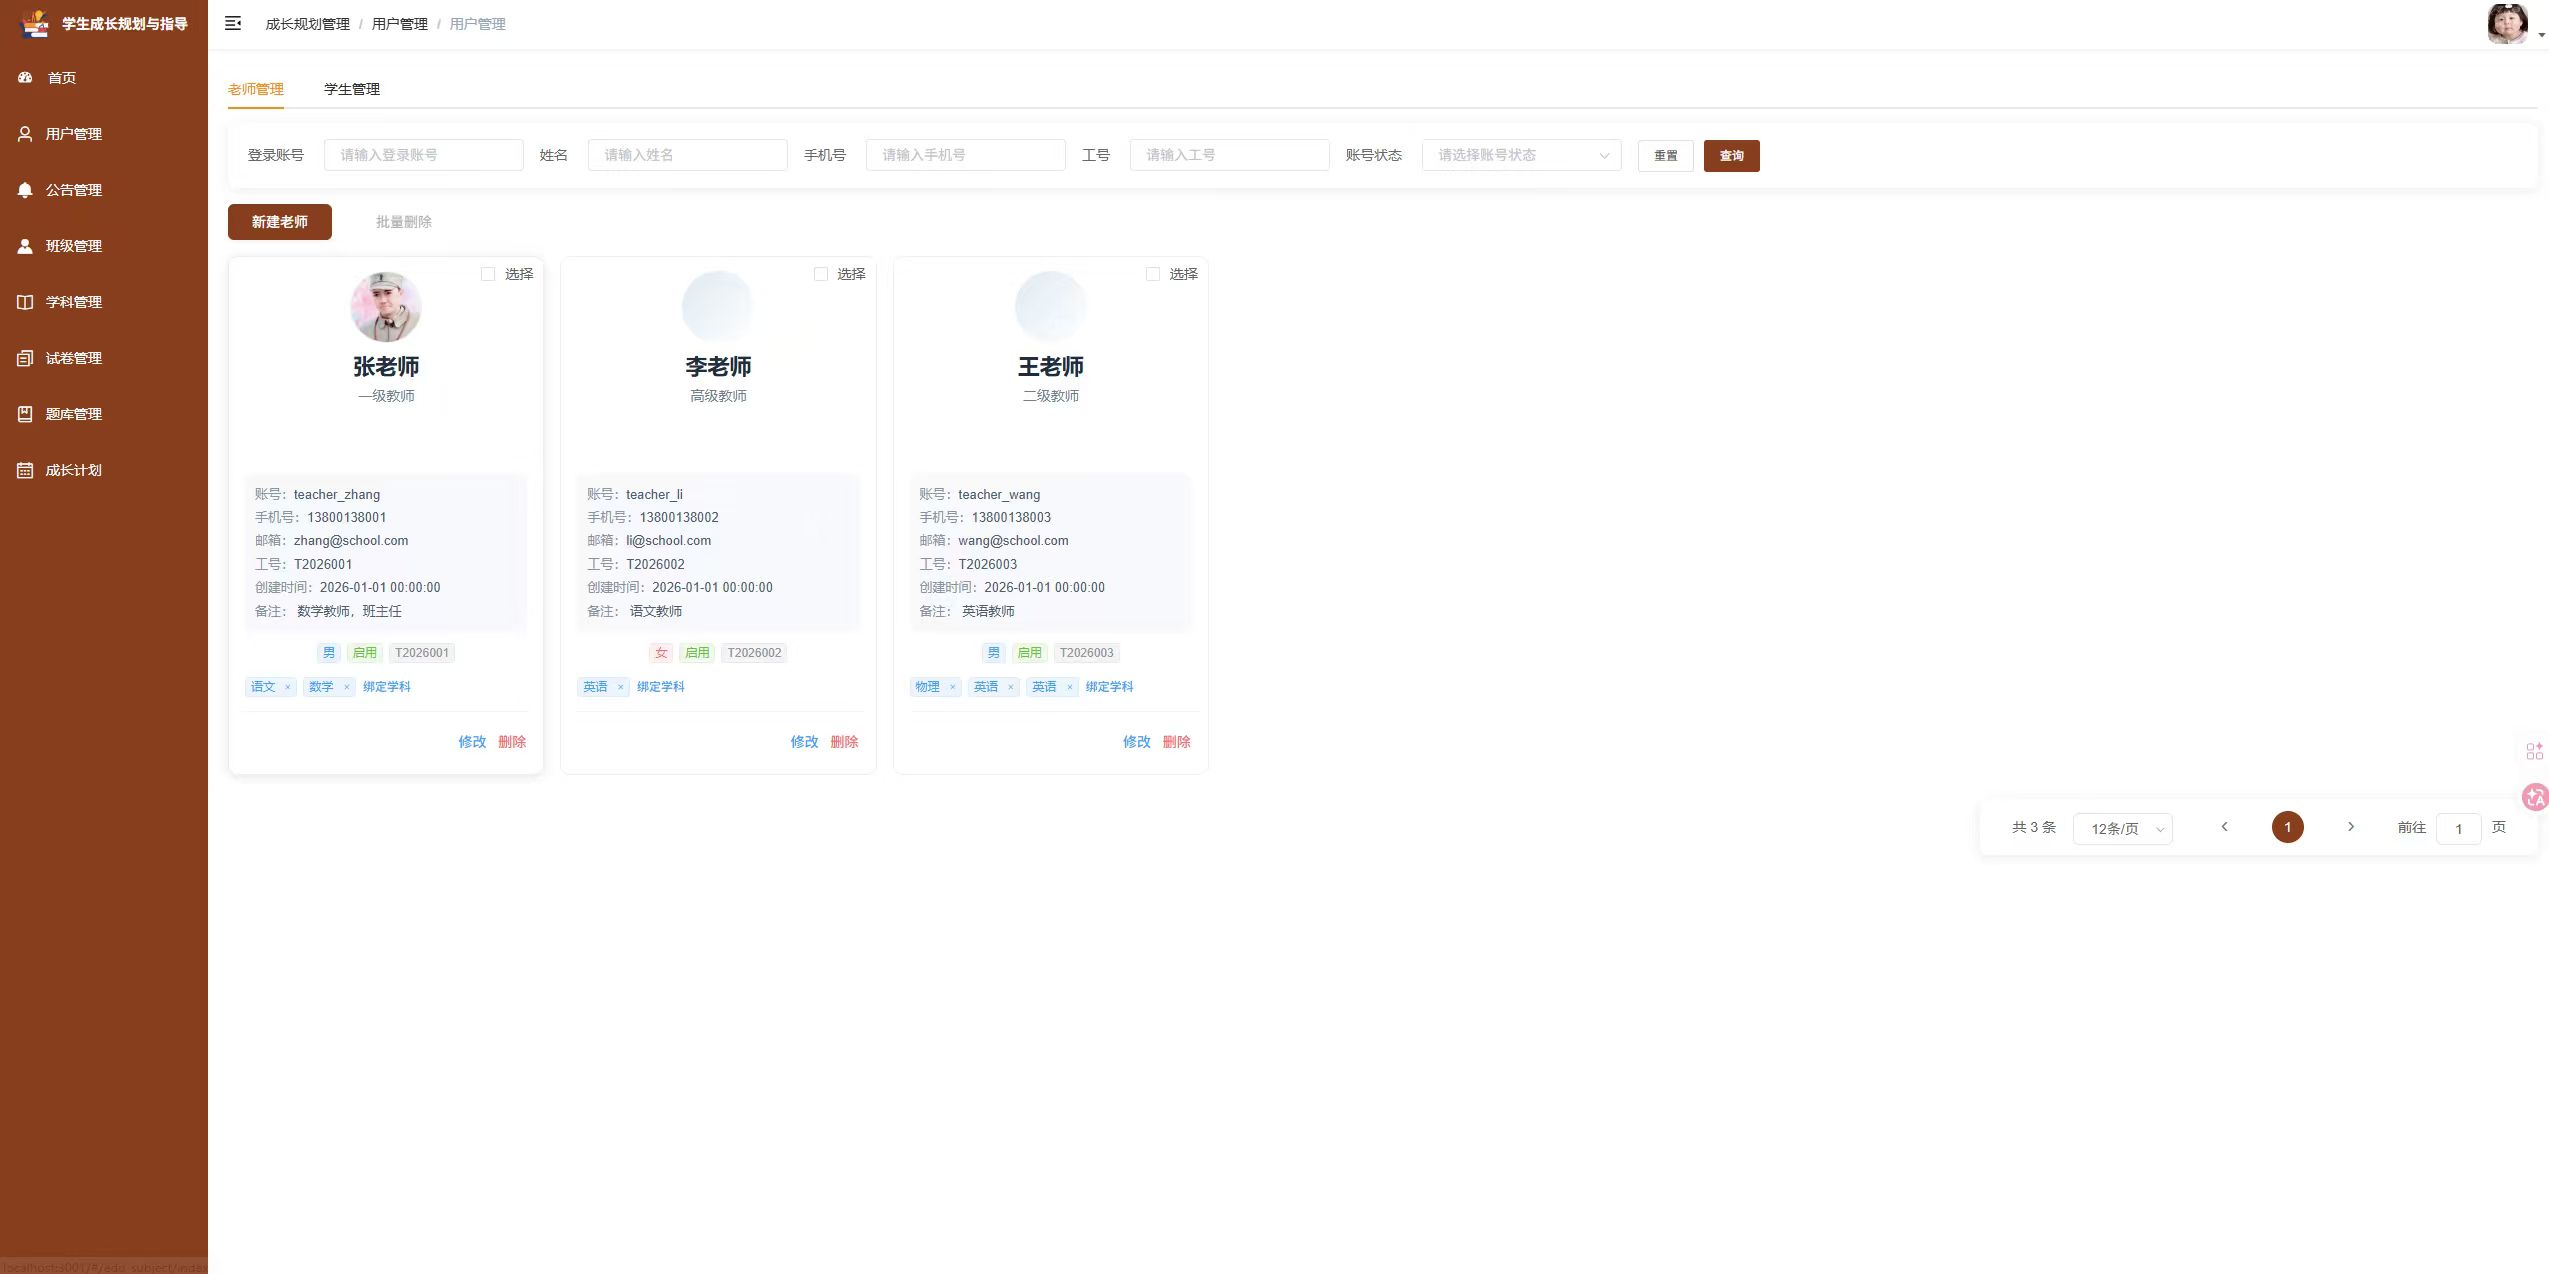Open 成长计划 in the sidebar
The image size is (2549, 1274).
[104, 470]
